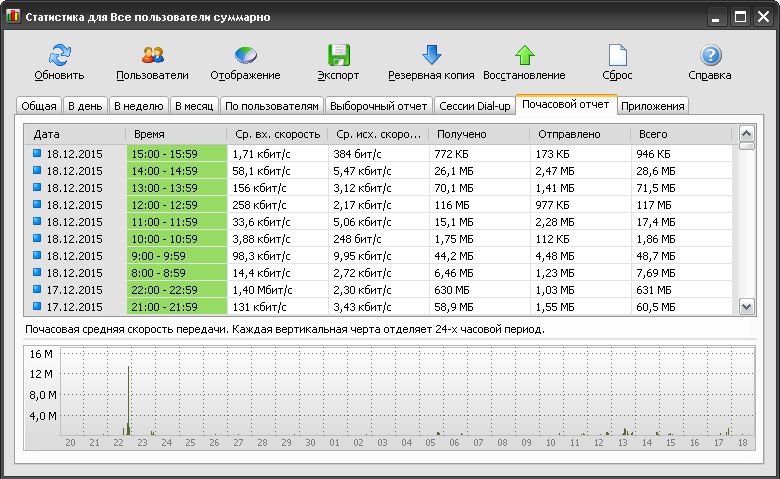Minimize the statistics window
The image size is (780, 479).
716,17
